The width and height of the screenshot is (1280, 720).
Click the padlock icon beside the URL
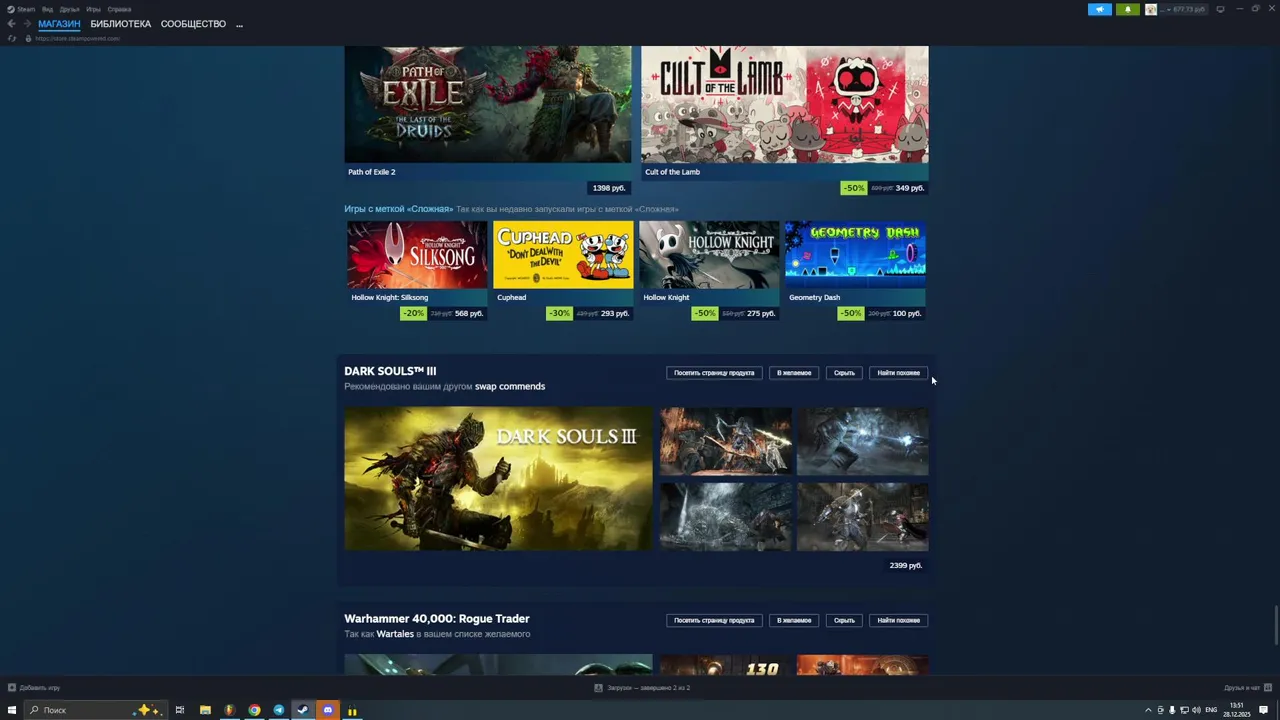[28, 38]
